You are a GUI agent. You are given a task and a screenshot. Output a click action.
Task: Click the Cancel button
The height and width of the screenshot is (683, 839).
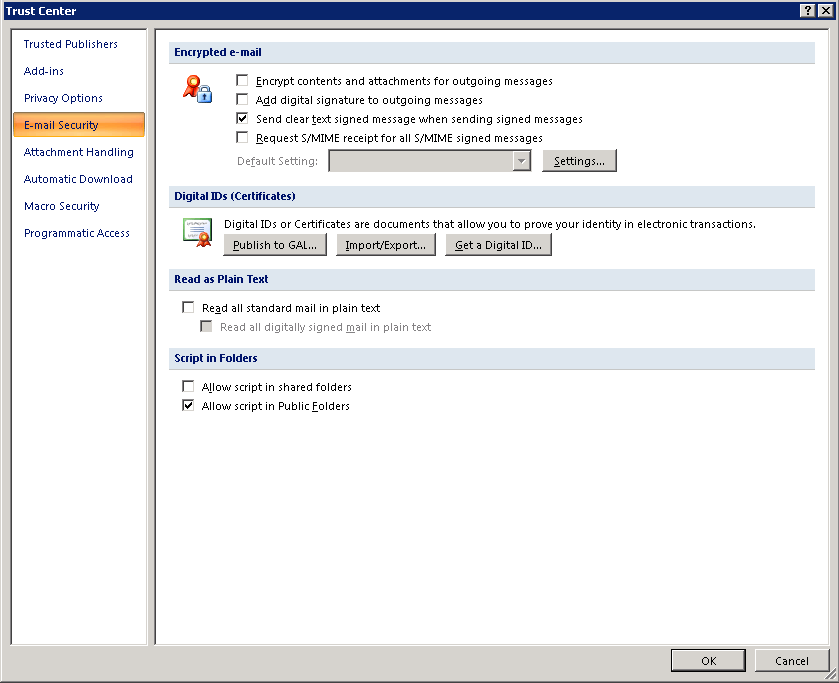tap(792, 661)
